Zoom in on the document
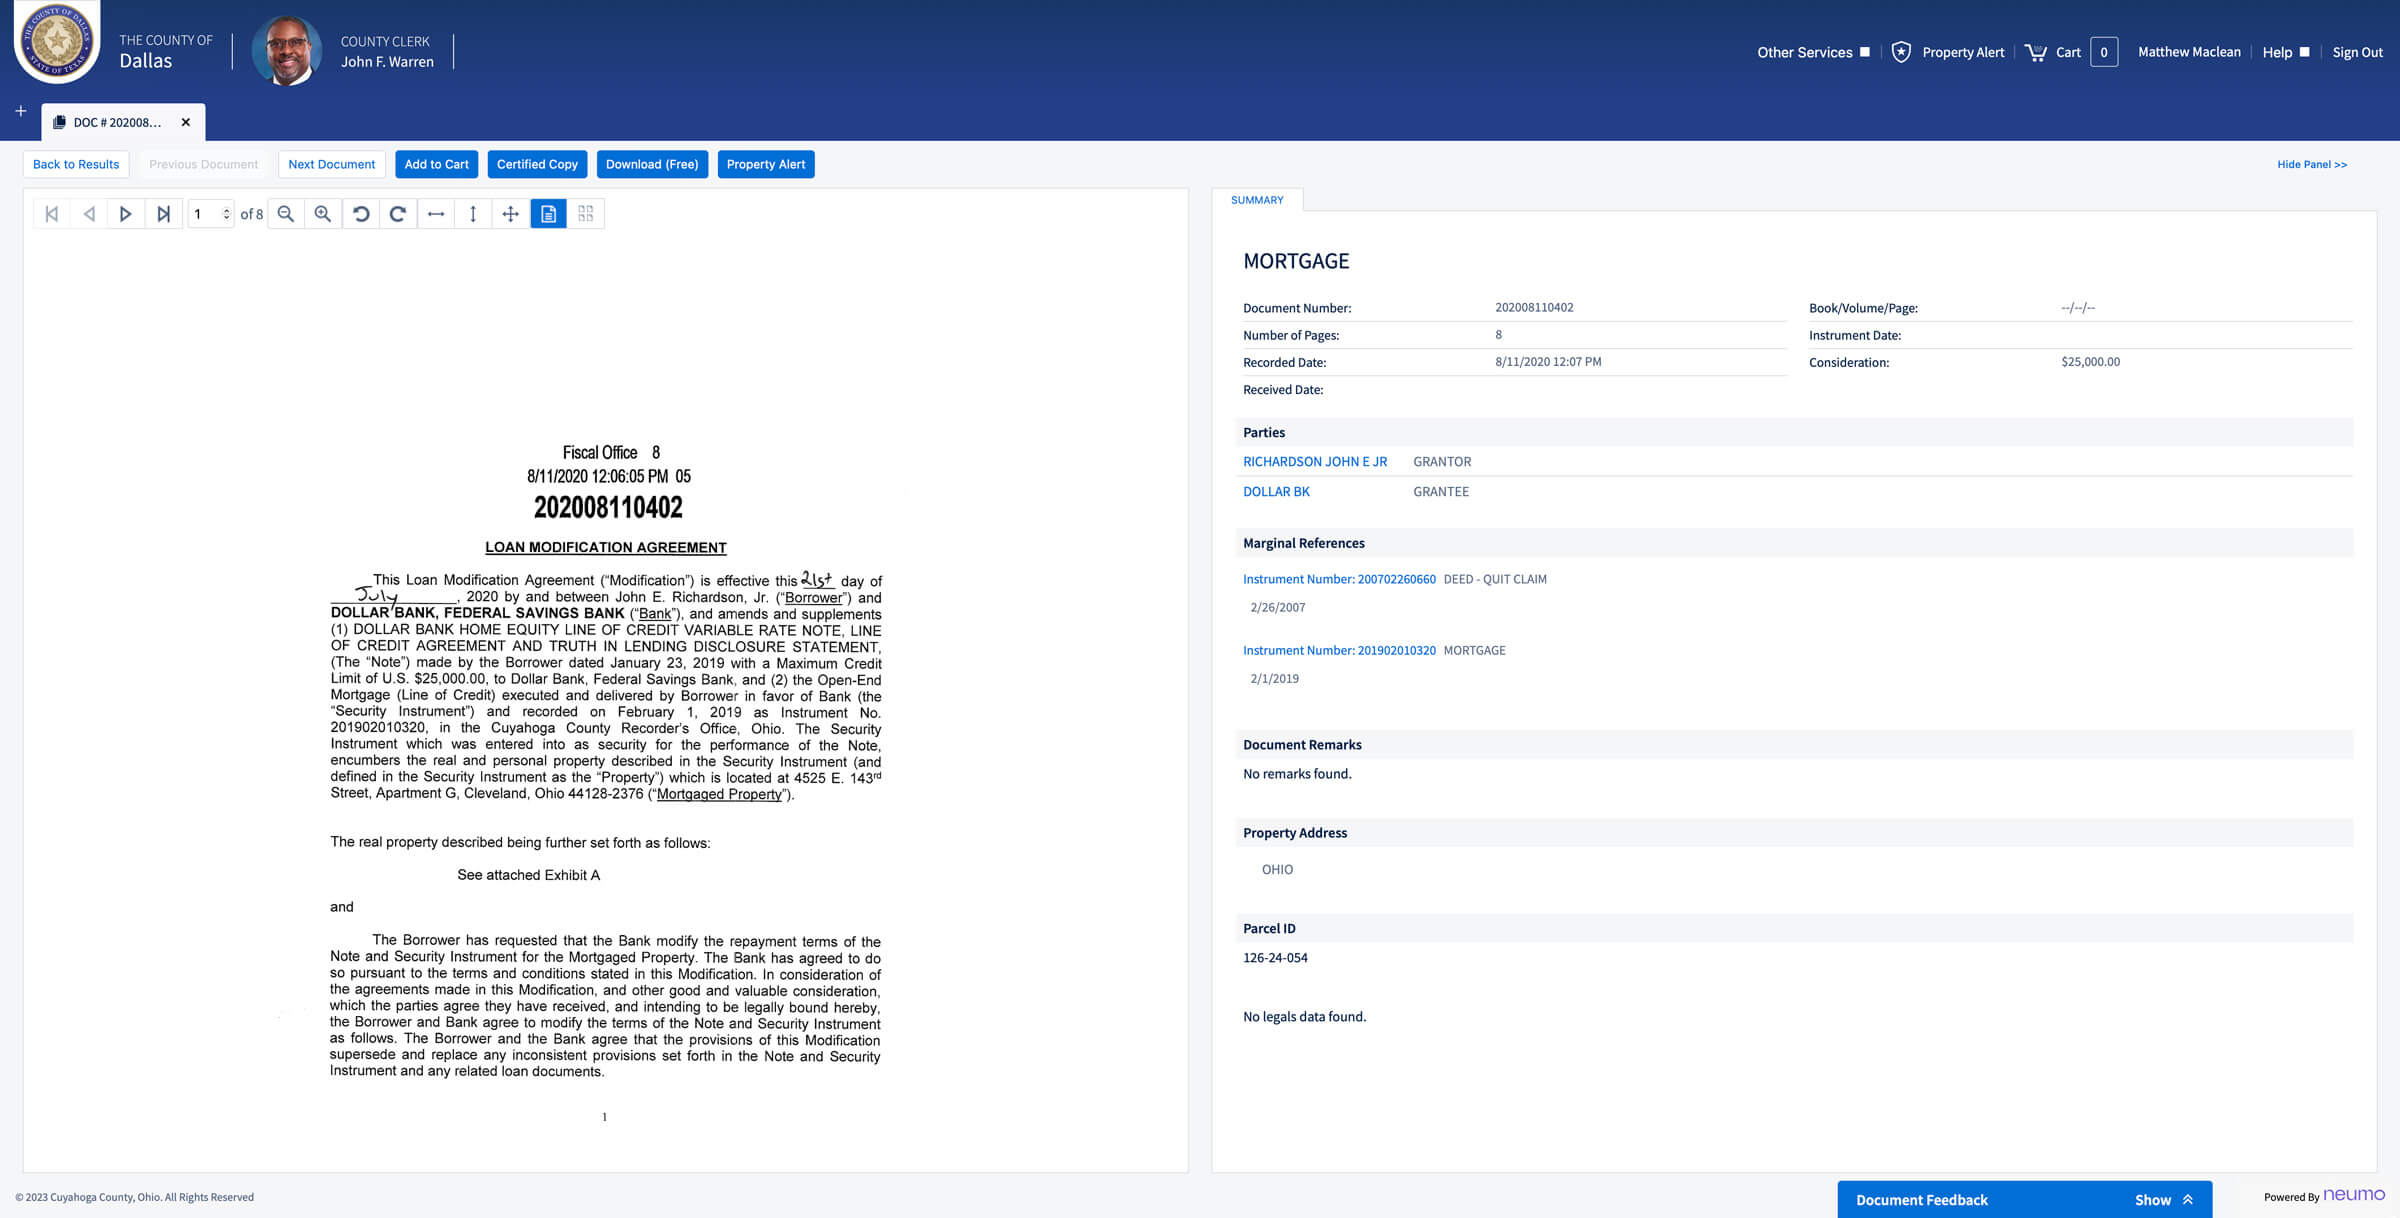2400x1218 pixels. (323, 214)
